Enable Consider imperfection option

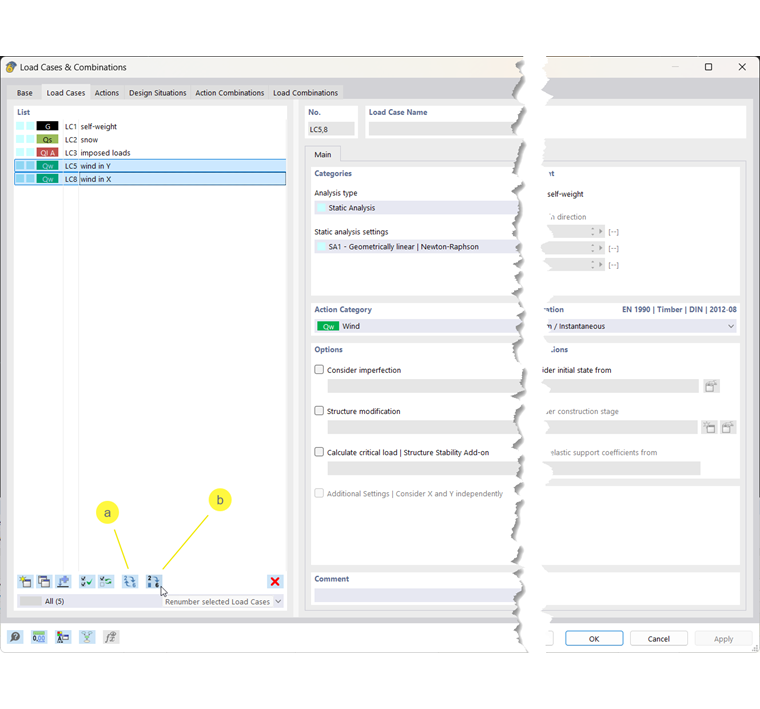pyautogui.click(x=319, y=370)
